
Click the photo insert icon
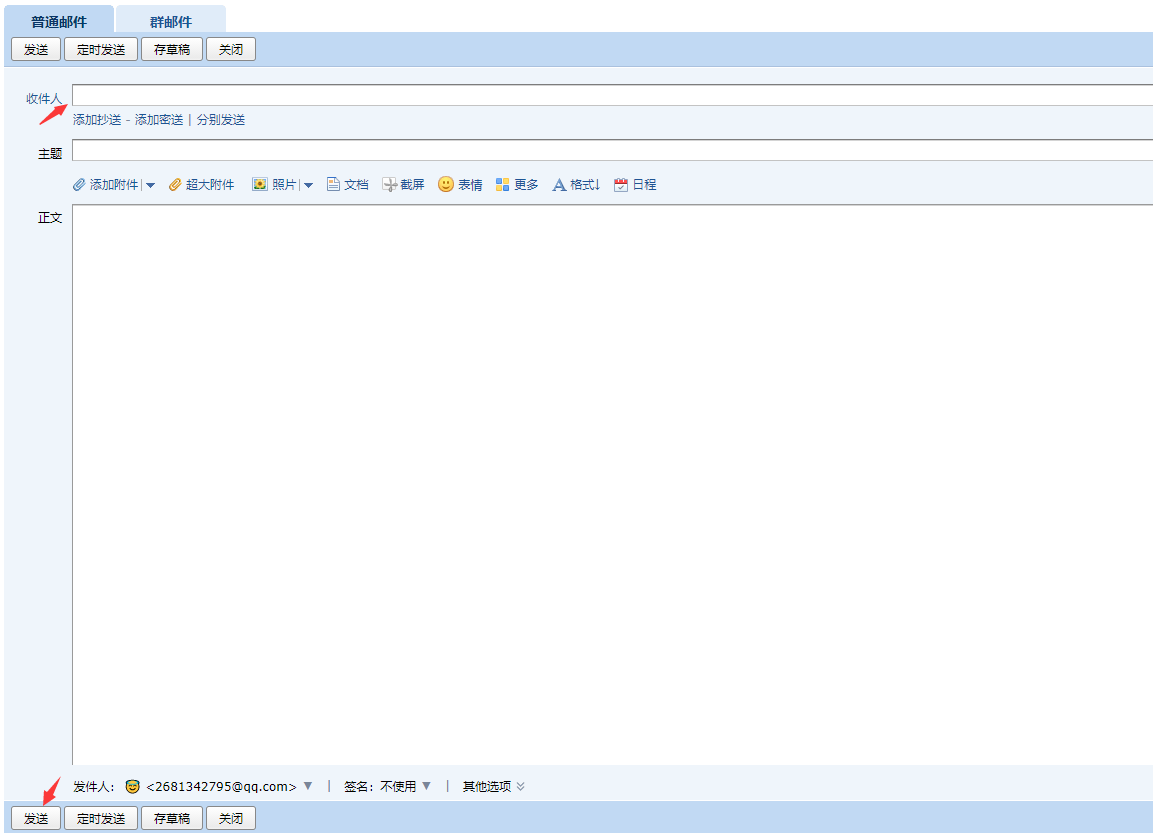point(260,185)
